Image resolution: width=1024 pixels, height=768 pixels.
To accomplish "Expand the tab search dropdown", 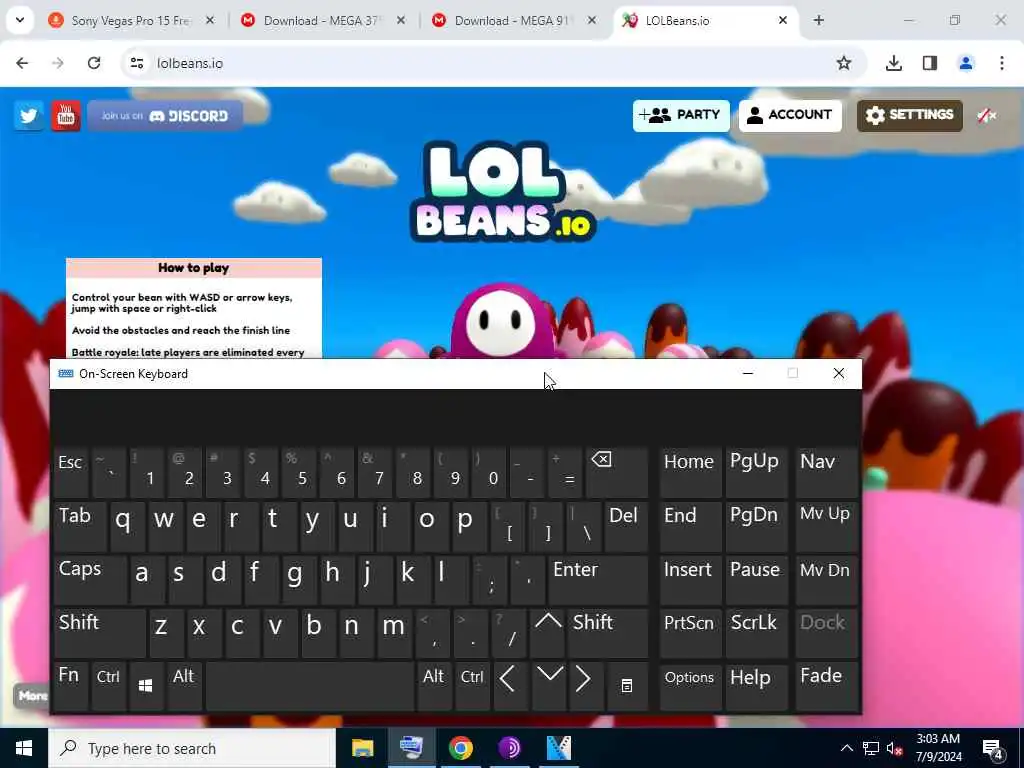I will (20, 21).
